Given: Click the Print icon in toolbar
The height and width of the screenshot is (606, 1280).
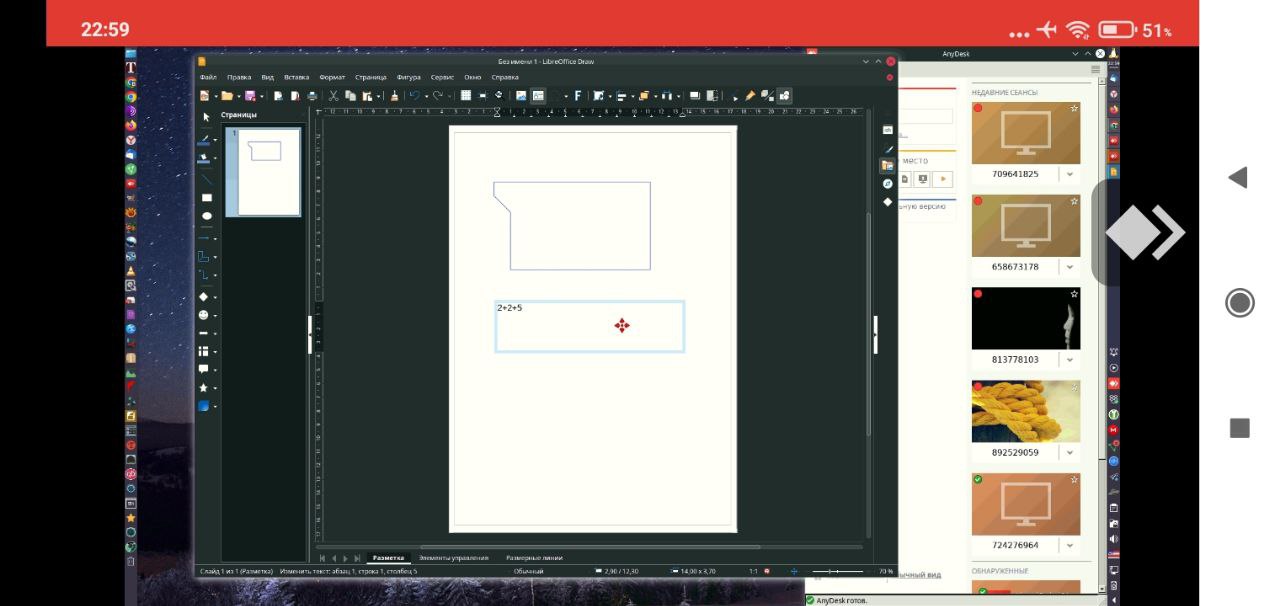Looking at the screenshot, I should (x=312, y=96).
